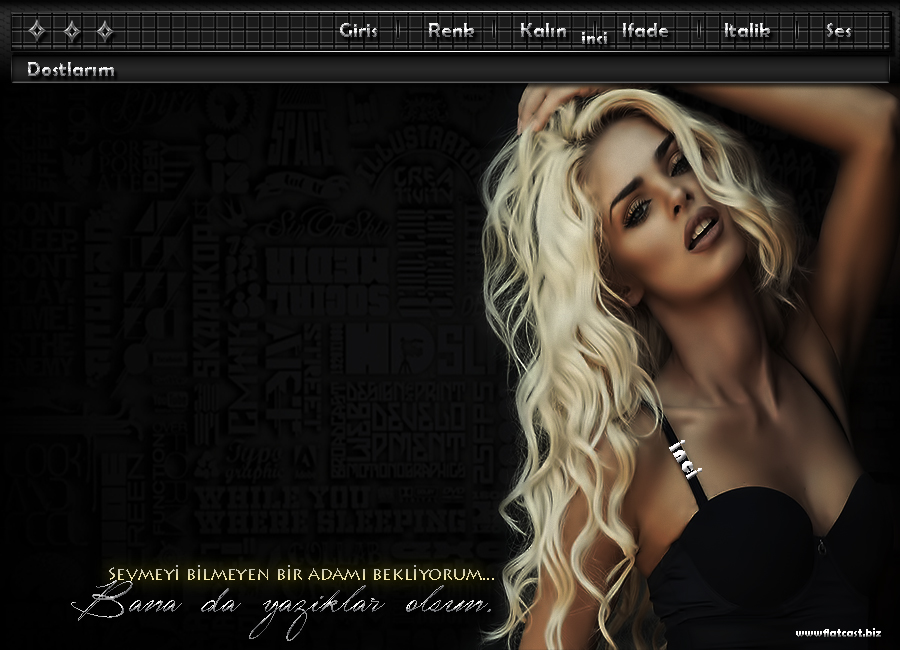Click the woman's face in the photo
Viewport: 900px width, 650px height.
click(680, 200)
